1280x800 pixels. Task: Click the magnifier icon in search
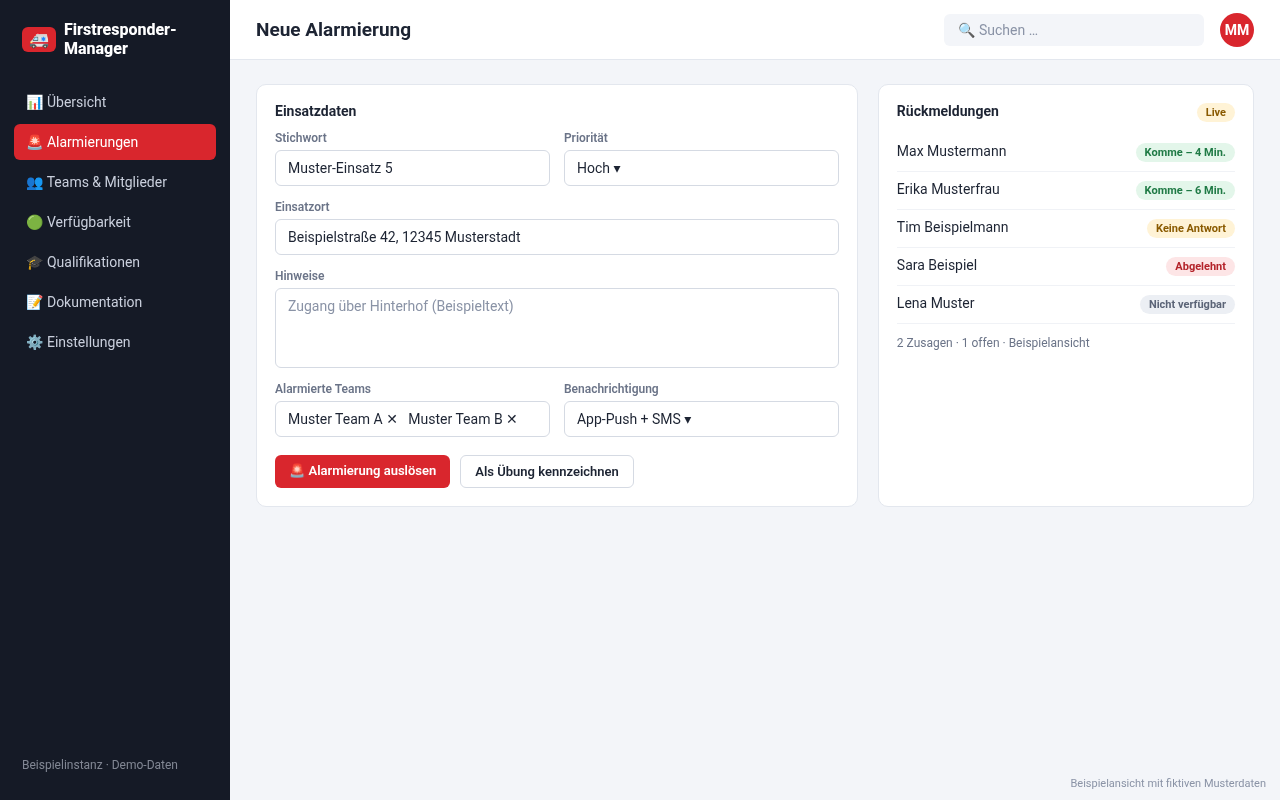click(966, 30)
